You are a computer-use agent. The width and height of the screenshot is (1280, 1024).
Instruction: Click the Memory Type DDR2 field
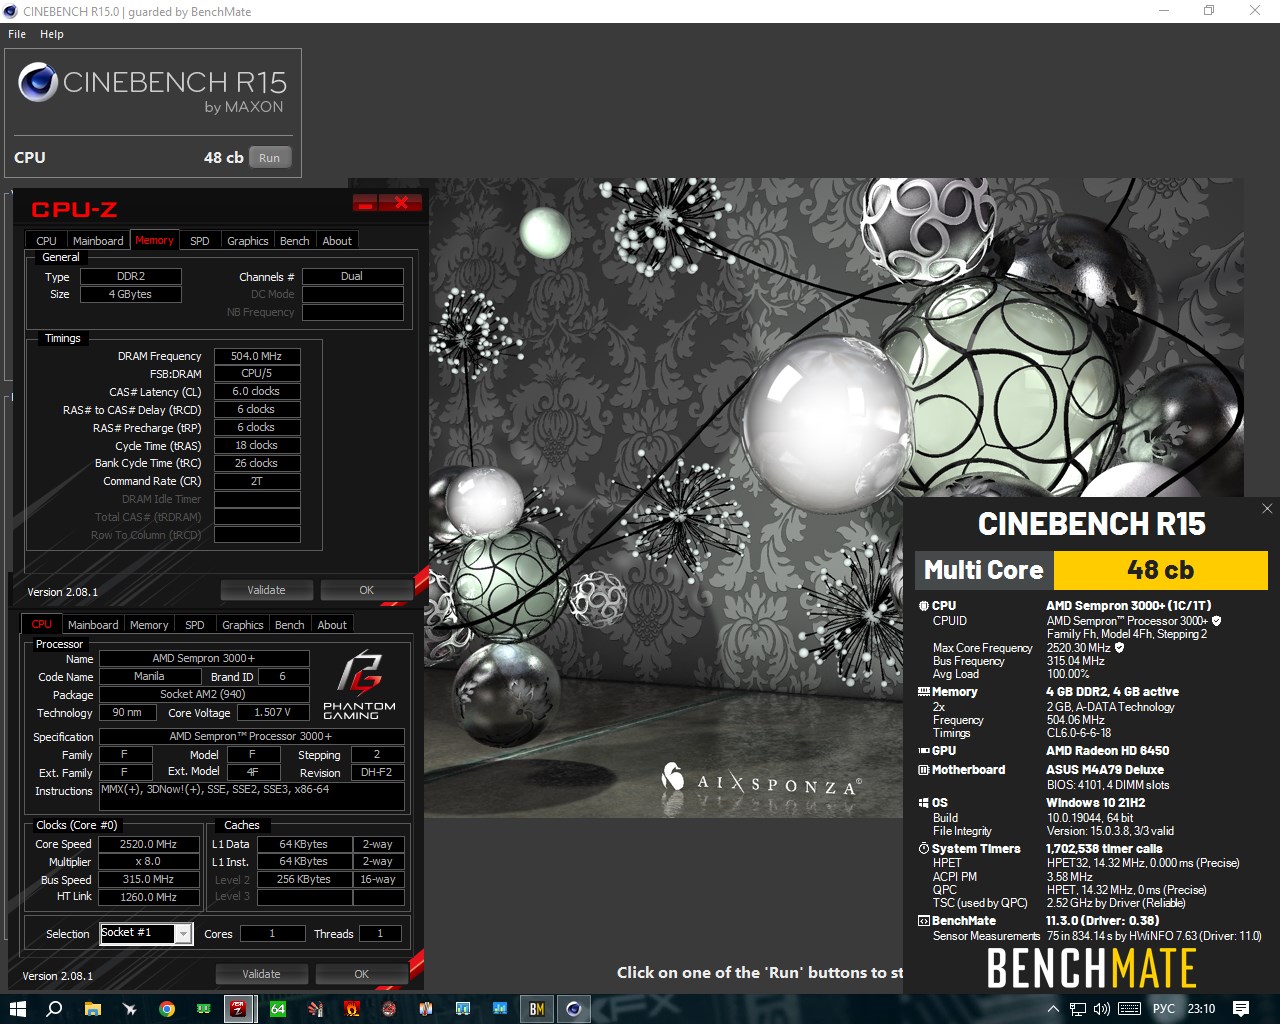pyautogui.click(x=131, y=276)
